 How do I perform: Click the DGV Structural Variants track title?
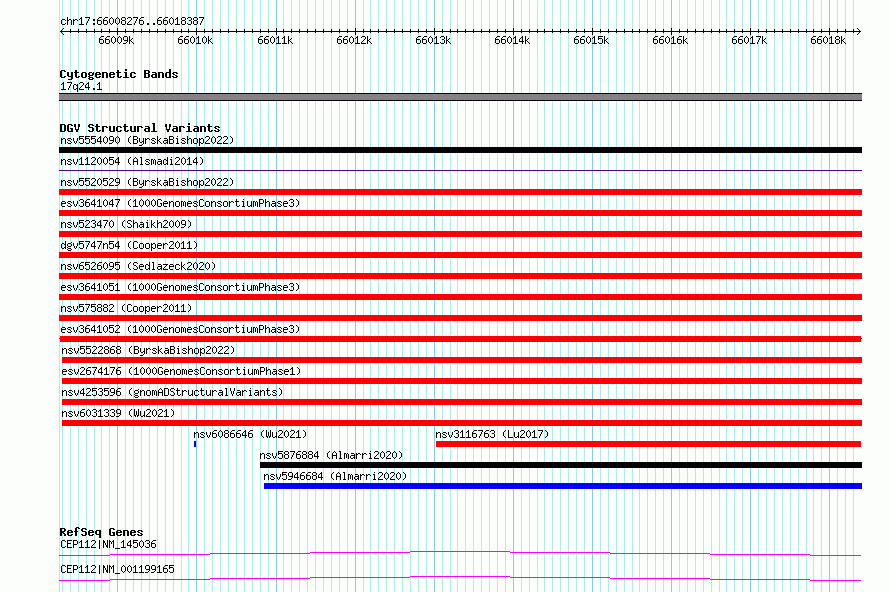click(140, 128)
